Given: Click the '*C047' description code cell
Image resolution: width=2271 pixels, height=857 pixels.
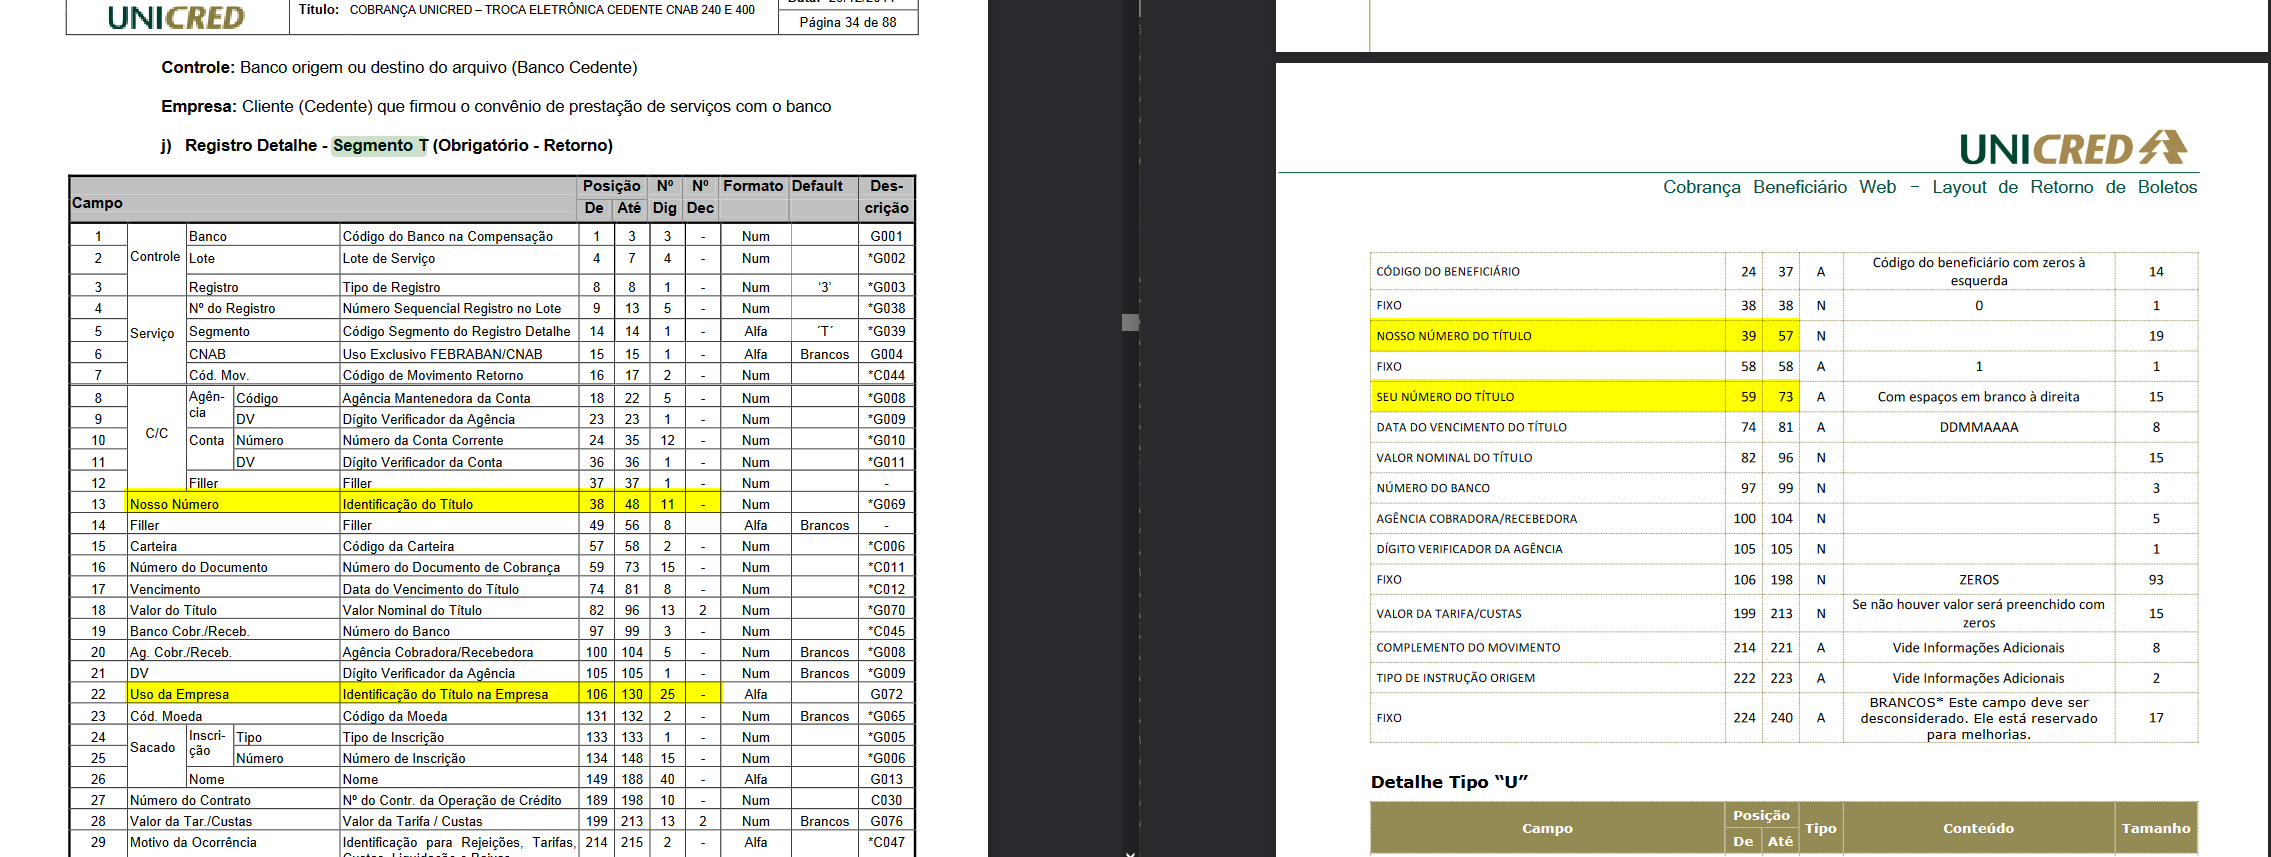Looking at the screenshot, I should [x=886, y=842].
